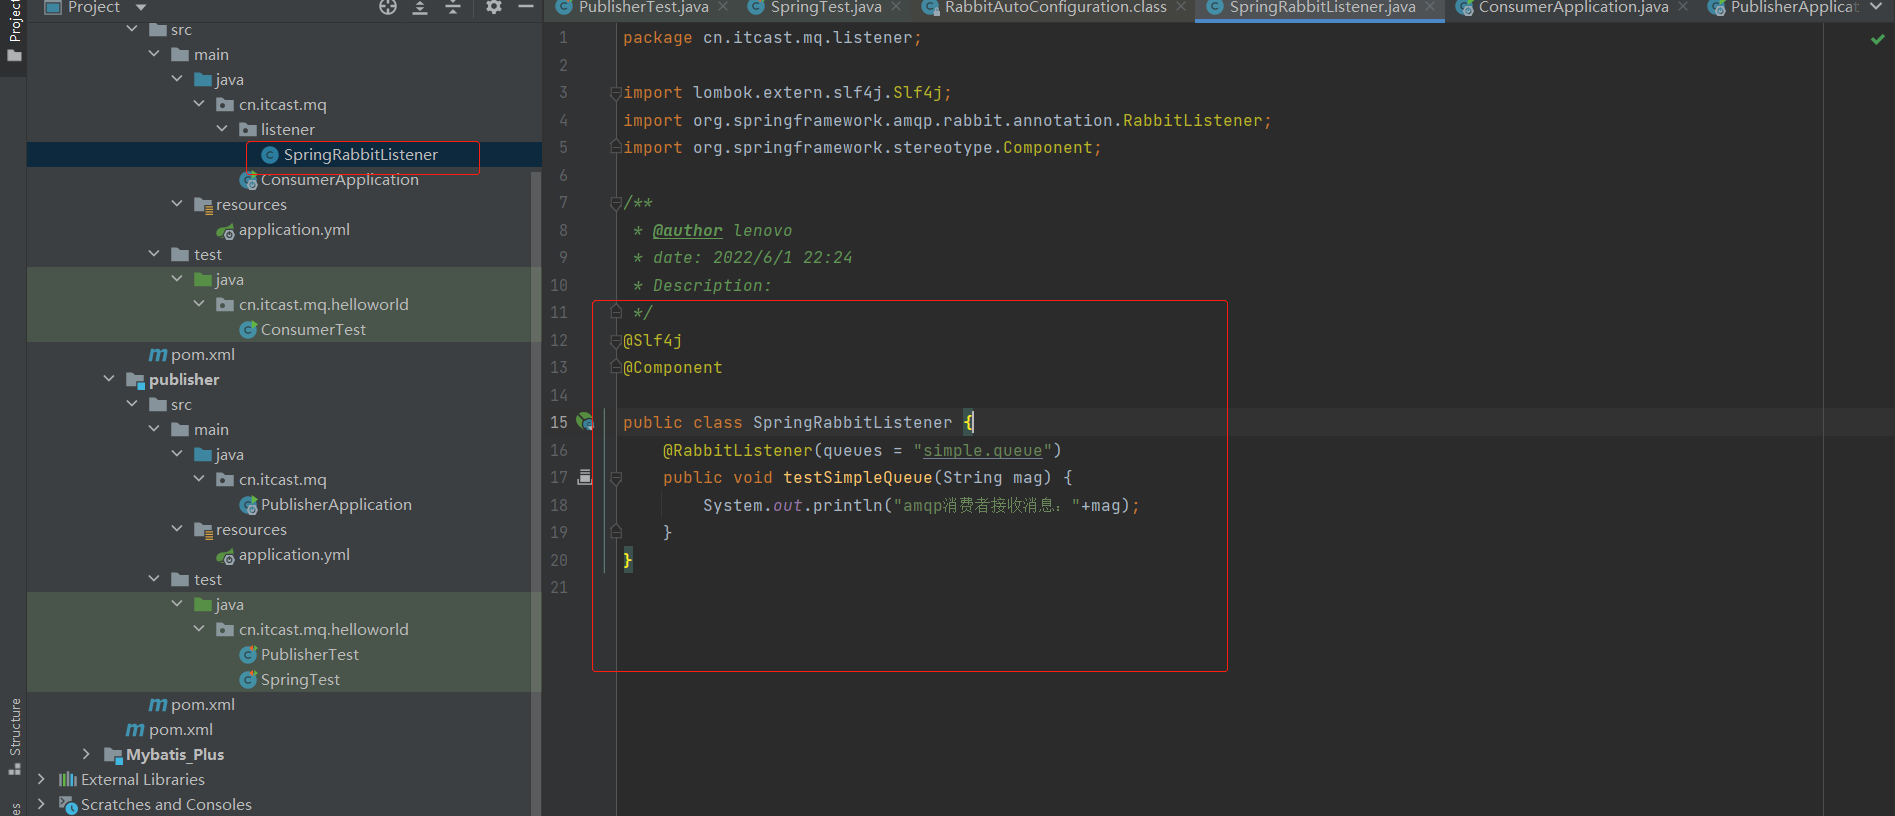The width and height of the screenshot is (1895, 816).
Task: Switch to ConsumerApplication.java tab
Action: click(1573, 8)
